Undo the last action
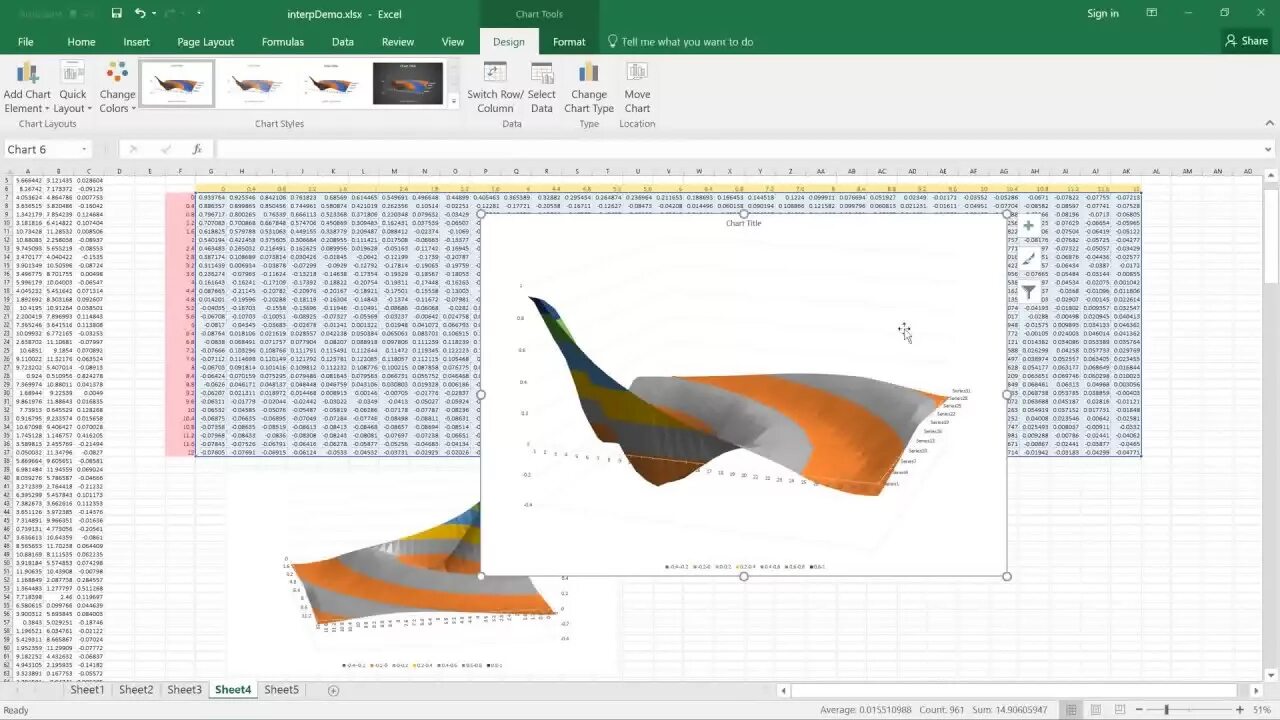 point(140,13)
